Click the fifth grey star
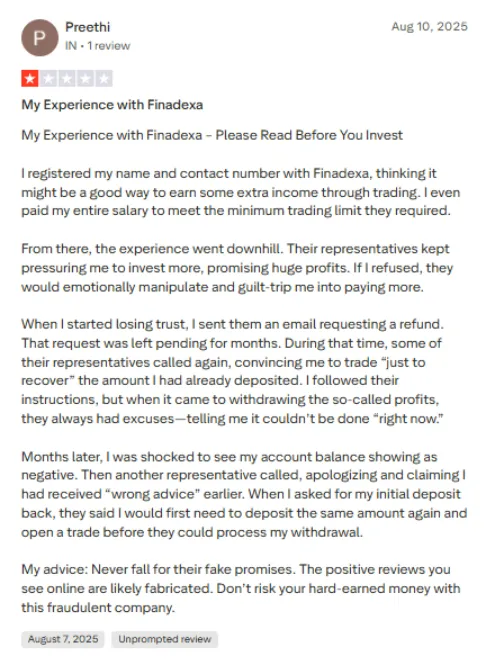This screenshot has height=659, width=486. point(104,78)
